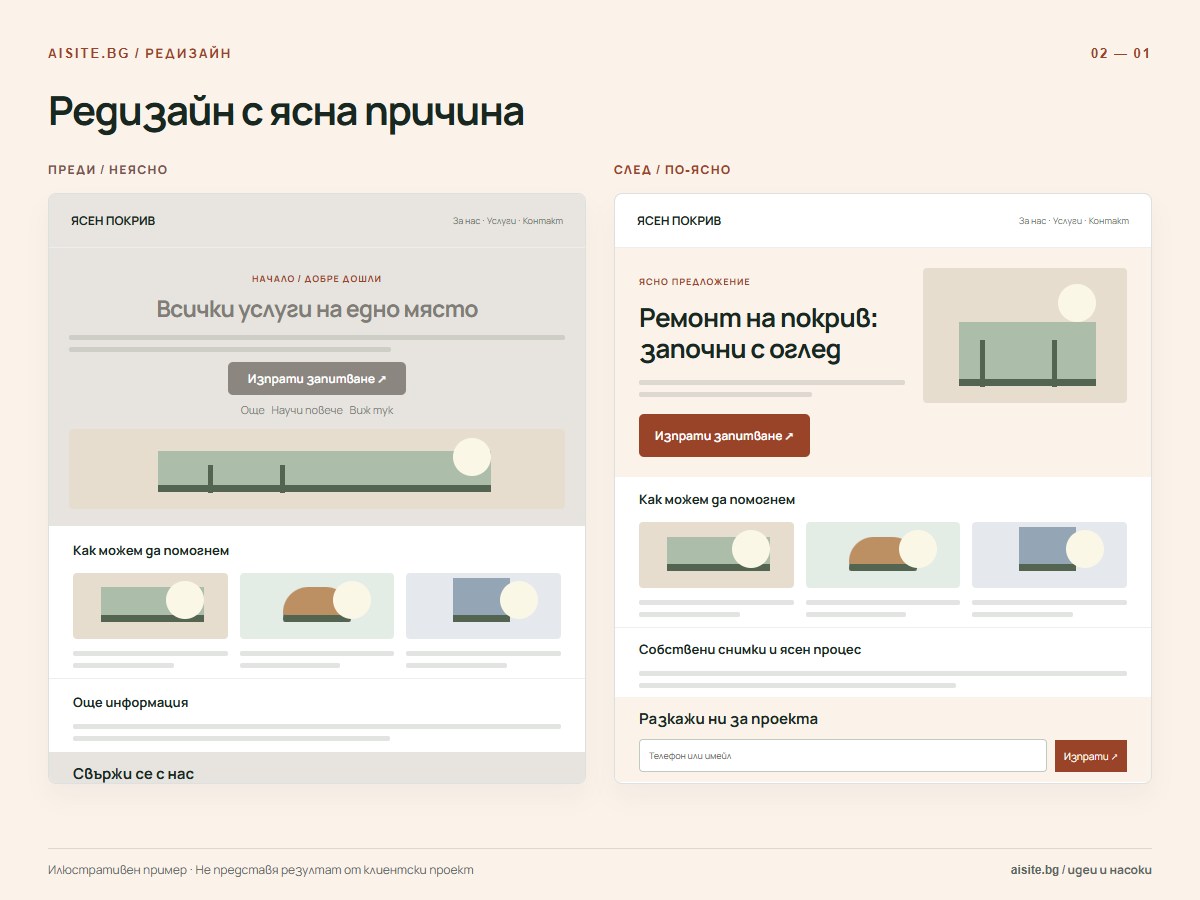Open the blue square service card in the before mockup
The image size is (1200, 900).
[483, 606]
